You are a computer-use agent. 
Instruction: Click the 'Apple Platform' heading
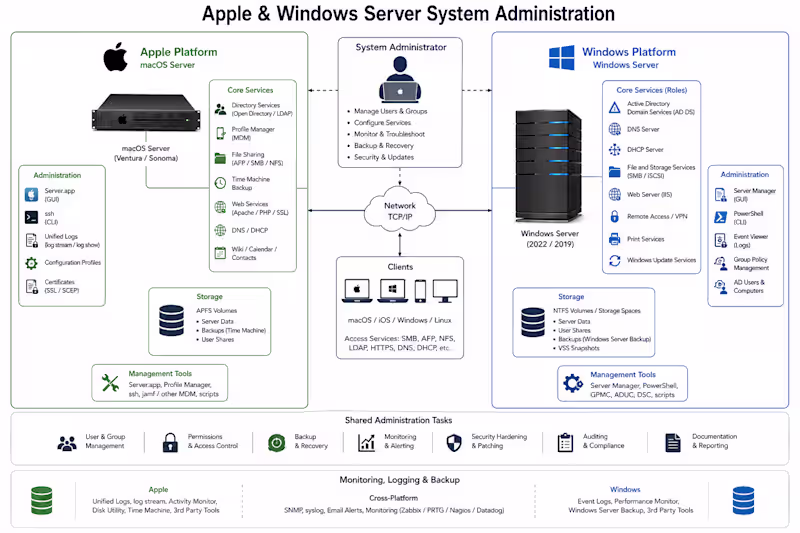[179, 52]
